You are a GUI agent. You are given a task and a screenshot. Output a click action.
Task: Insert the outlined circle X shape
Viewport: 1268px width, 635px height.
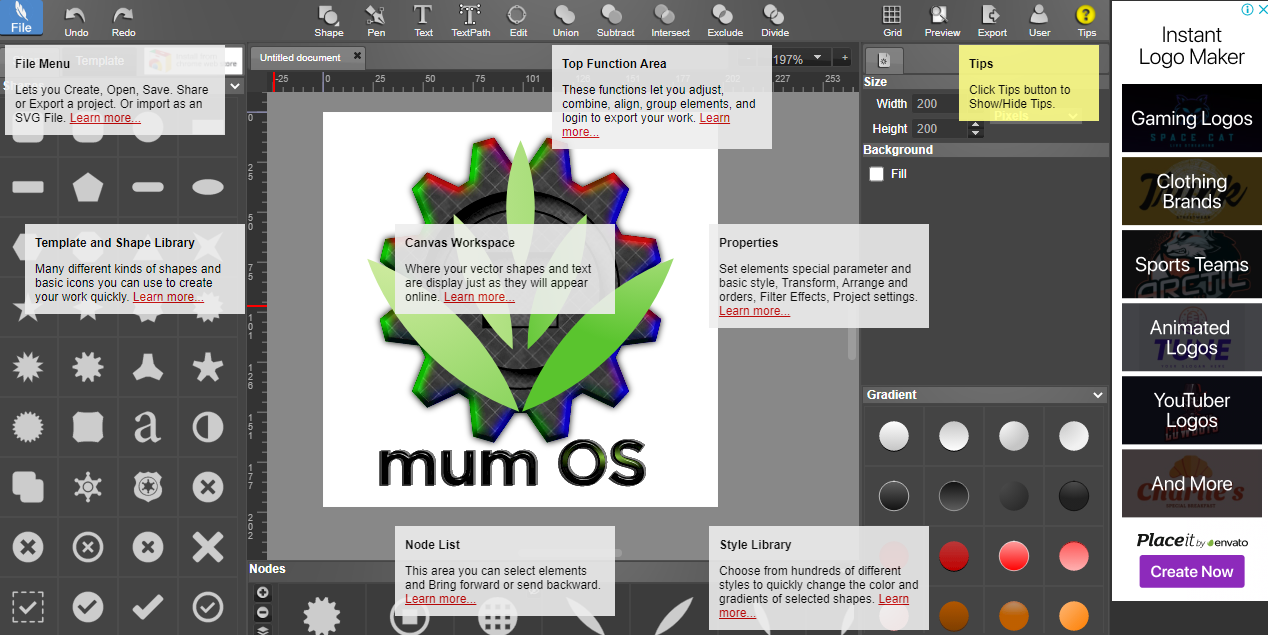tap(88, 547)
